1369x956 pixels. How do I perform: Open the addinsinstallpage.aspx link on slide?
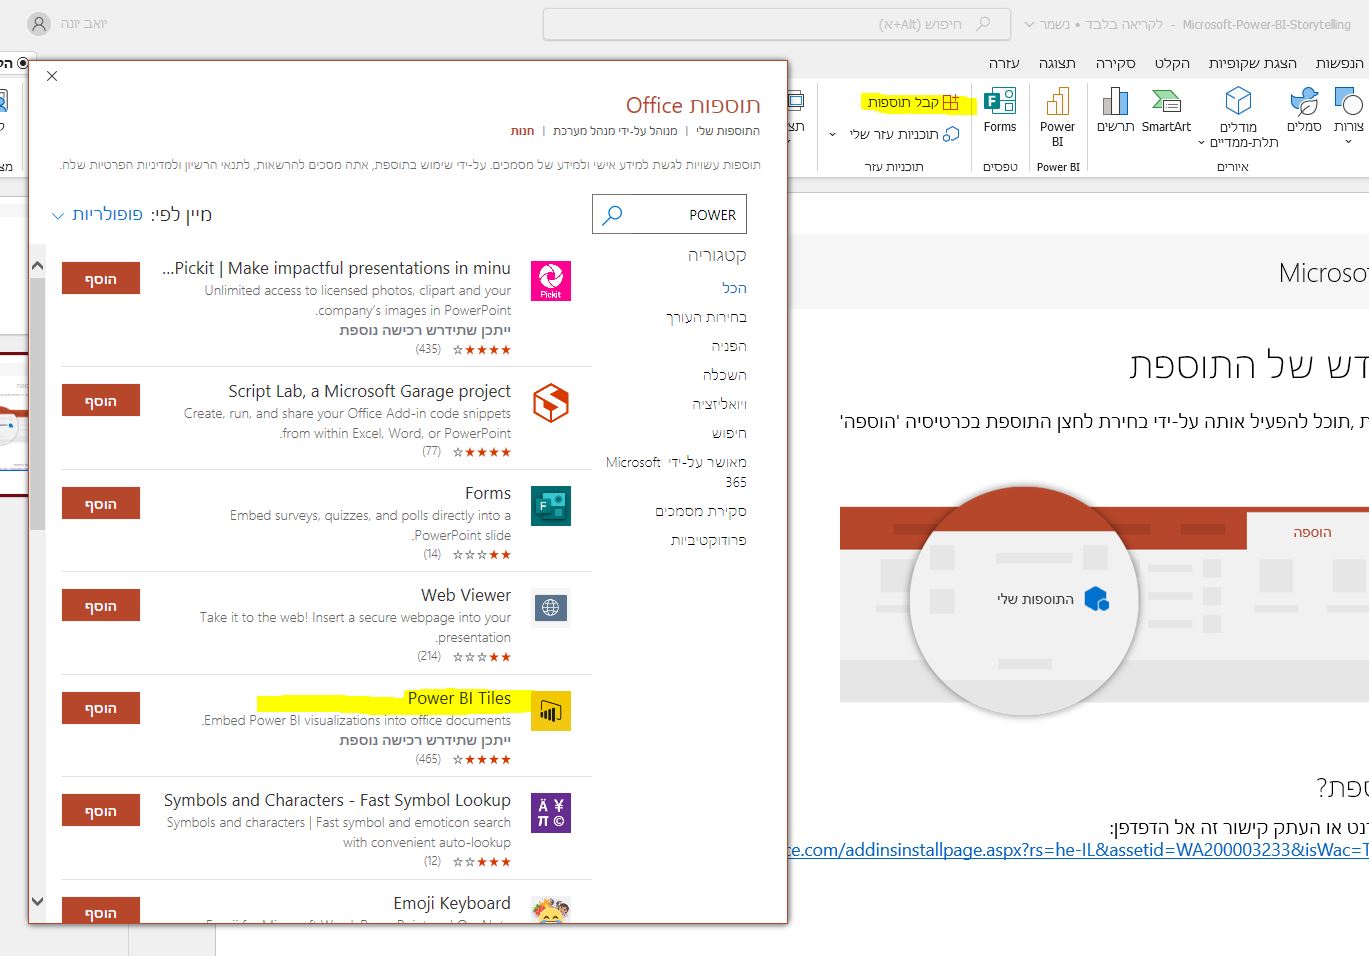point(1078,850)
